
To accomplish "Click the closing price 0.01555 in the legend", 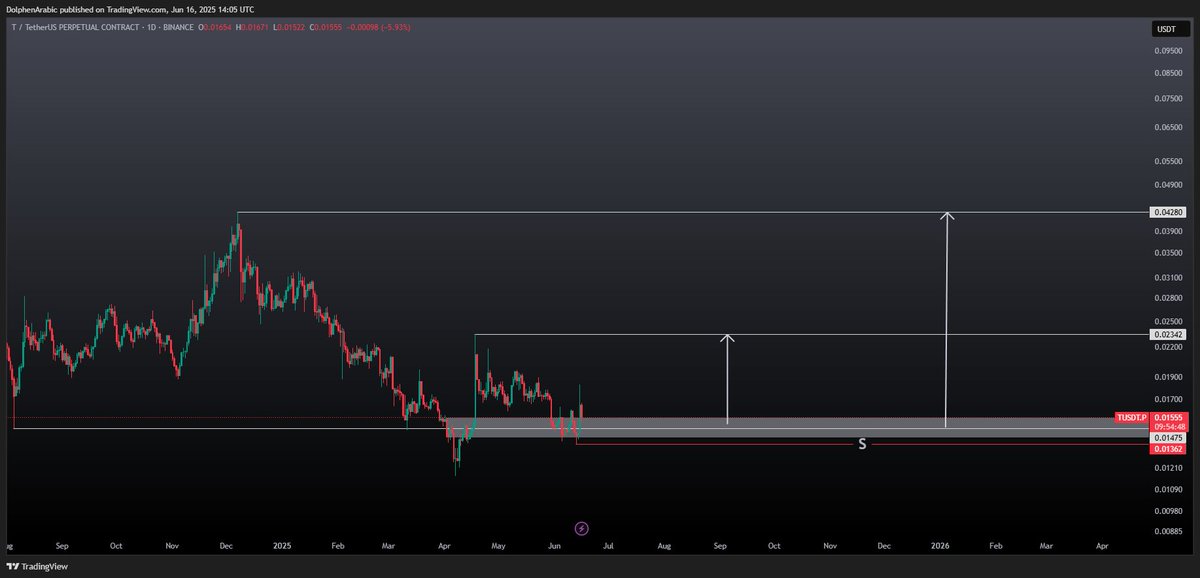I will (327, 29).
